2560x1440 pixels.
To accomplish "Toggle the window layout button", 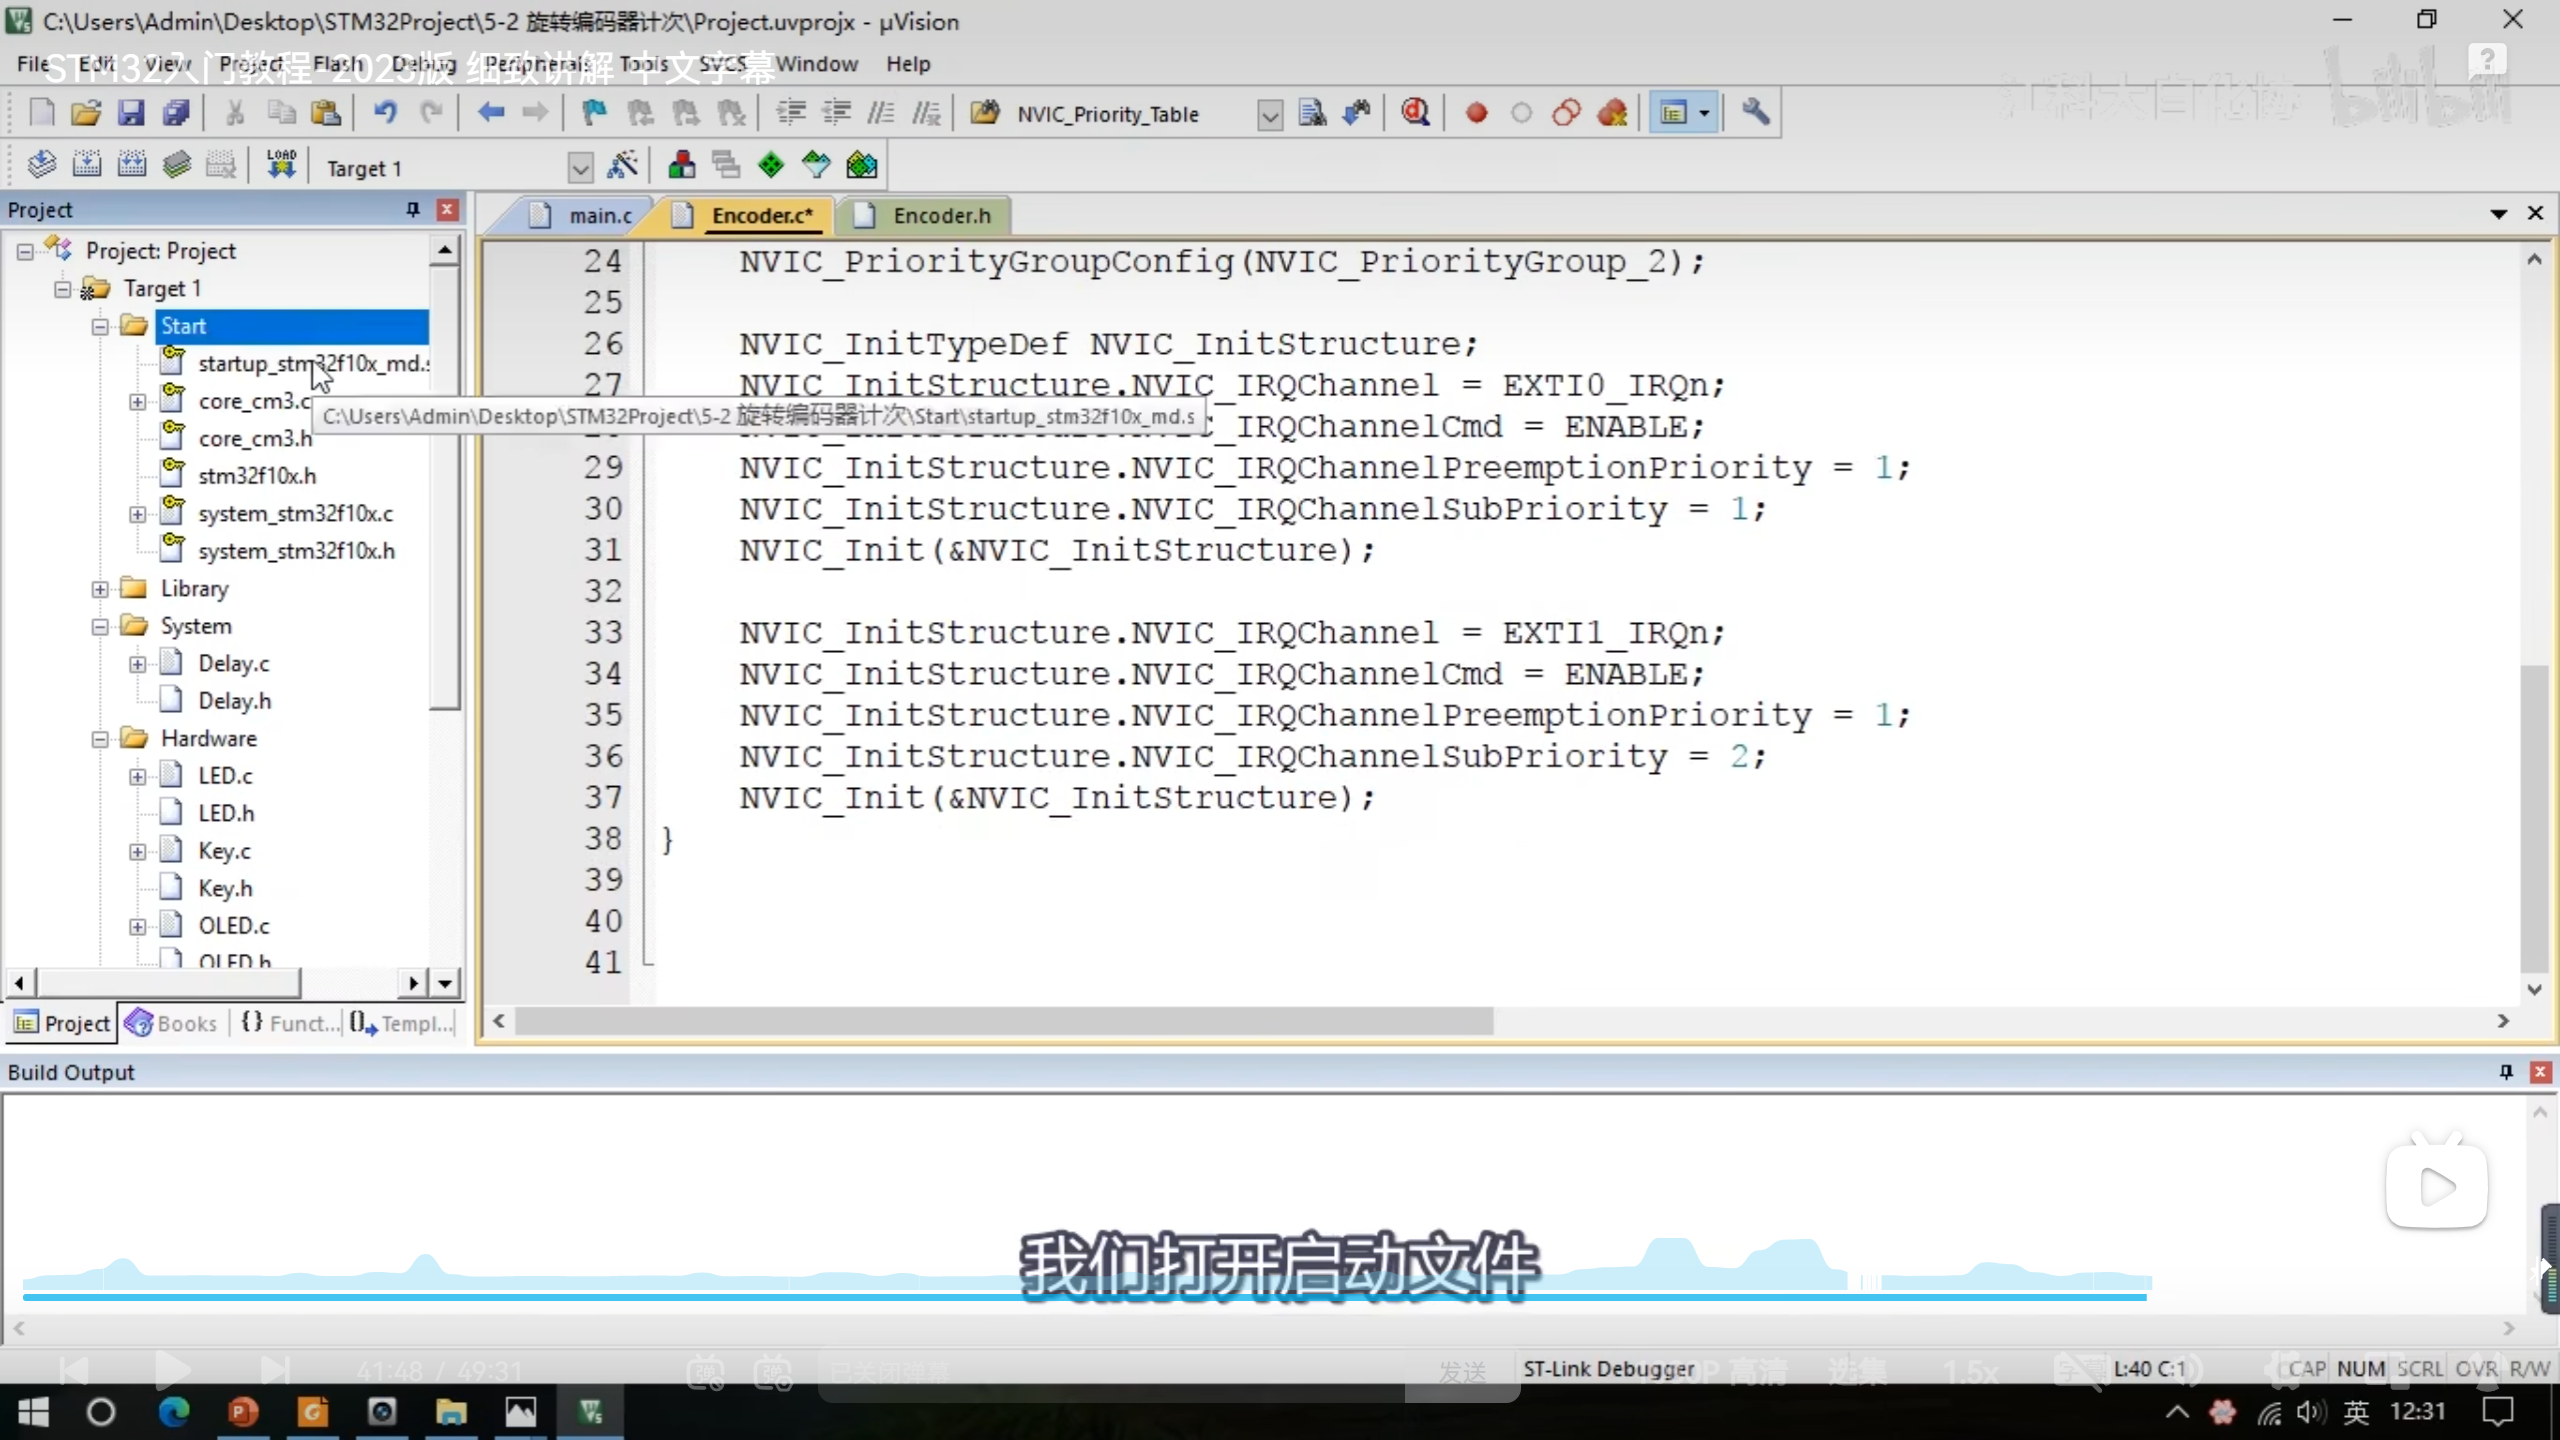I will (x=1674, y=113).
